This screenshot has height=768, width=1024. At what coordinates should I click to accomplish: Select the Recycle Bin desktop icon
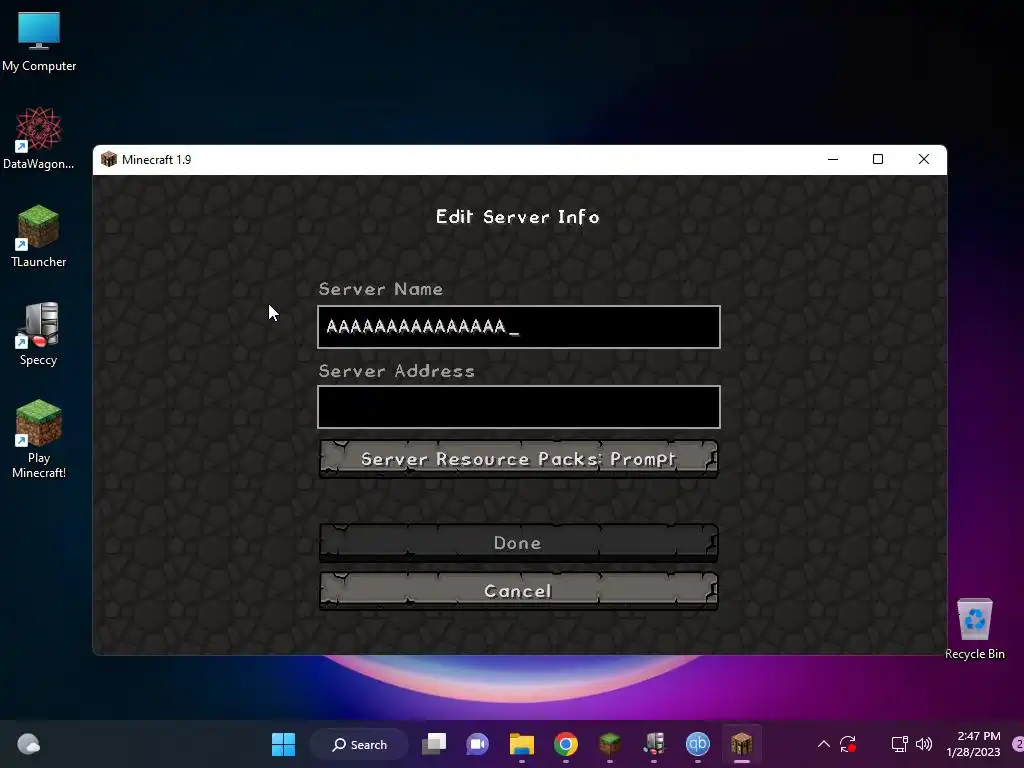(974, 628)
